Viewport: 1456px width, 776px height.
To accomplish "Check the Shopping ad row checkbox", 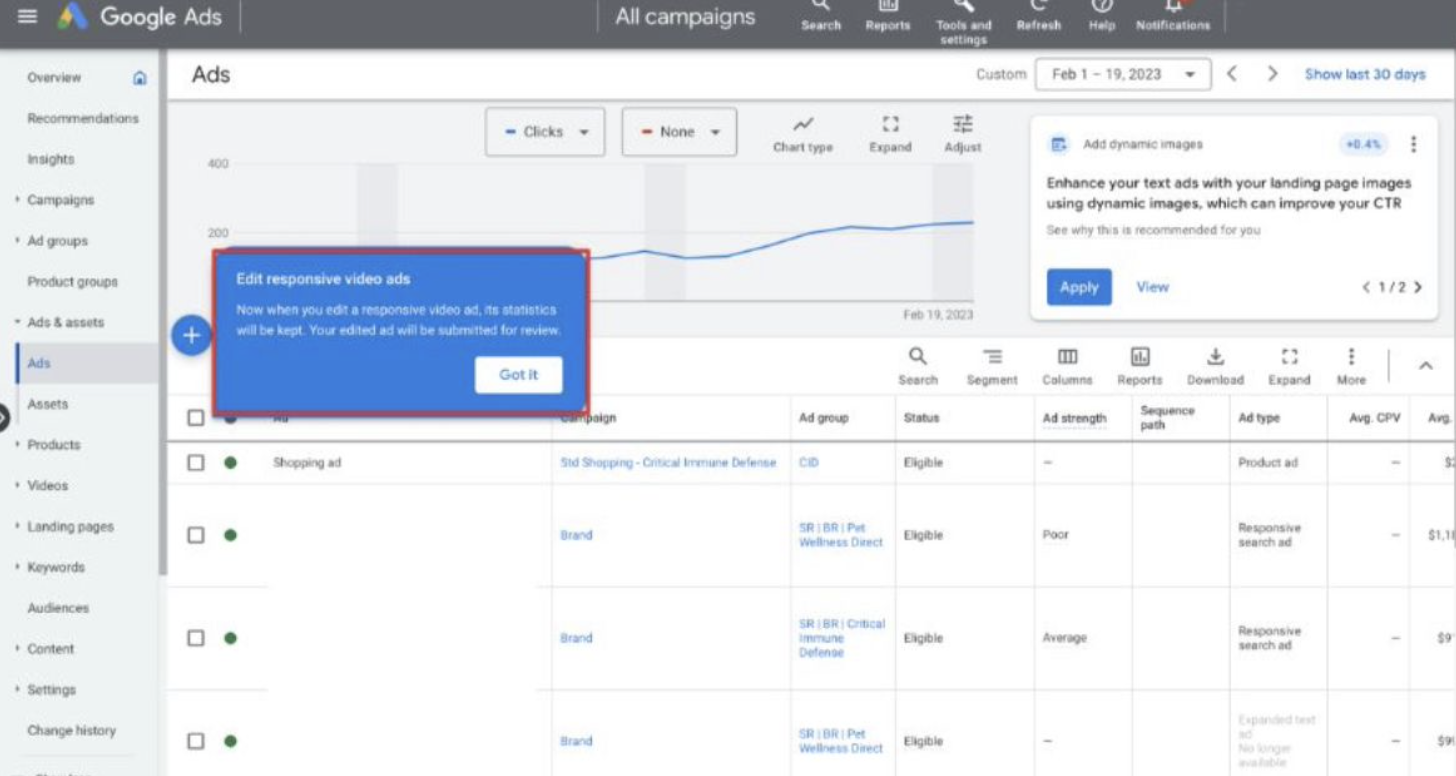I will click(x=196, y=463).
